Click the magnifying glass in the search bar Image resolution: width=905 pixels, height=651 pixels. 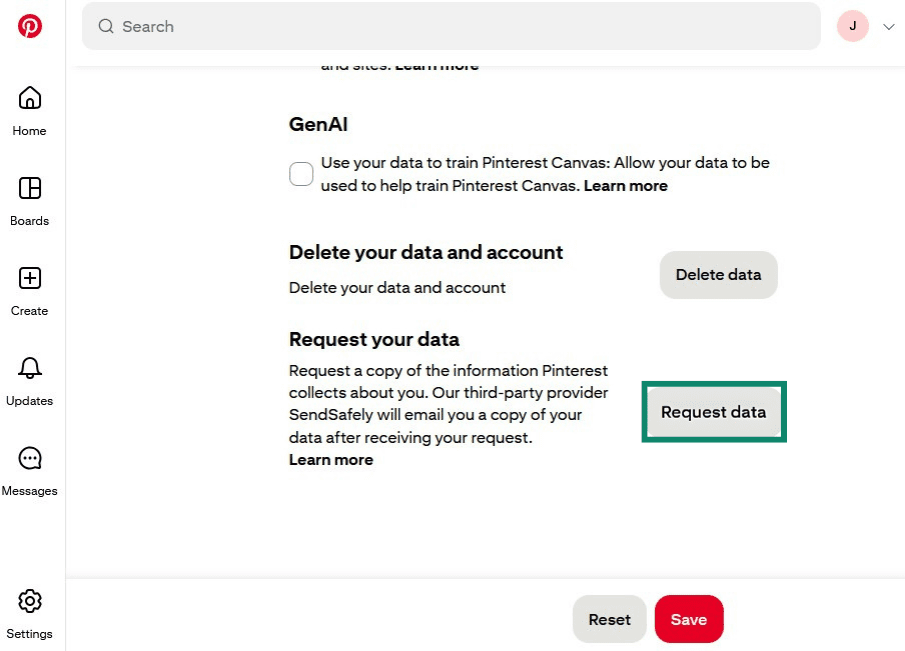(x=105, y=26)
